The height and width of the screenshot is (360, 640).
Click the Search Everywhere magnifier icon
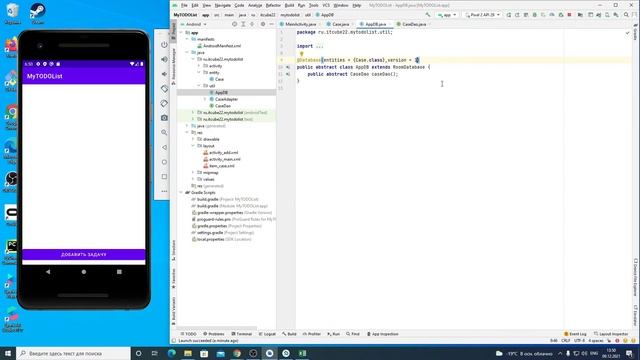(626, 15)
